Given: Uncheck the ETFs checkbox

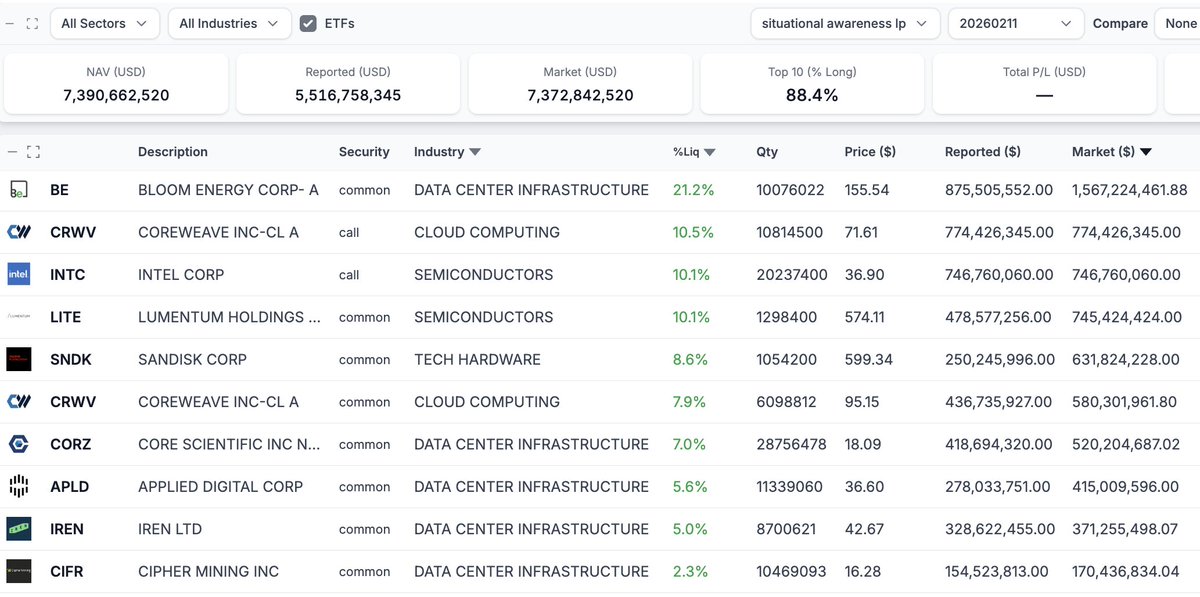Looking at the screenshot, I should 309,23.
